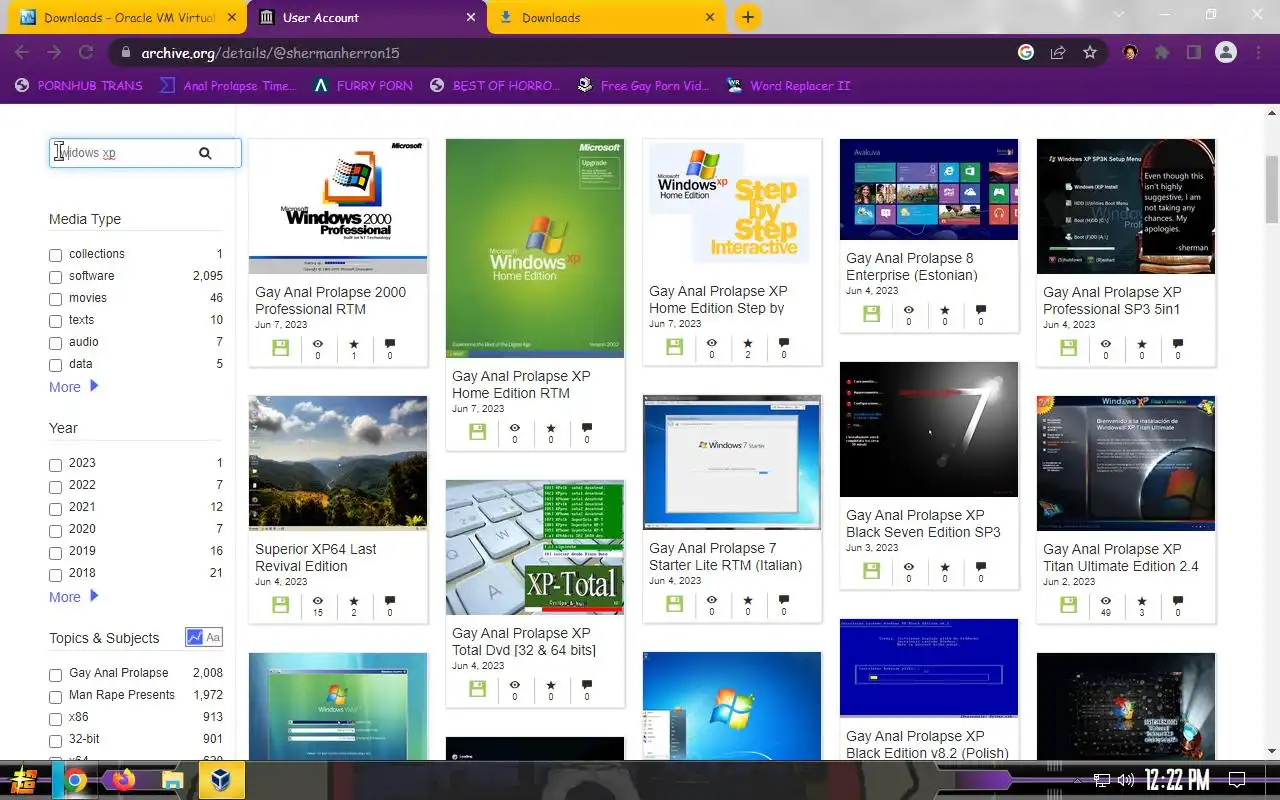Open the Start menu on the taskbar
The image size is (1280, 800).
click(x=24, y=780)
